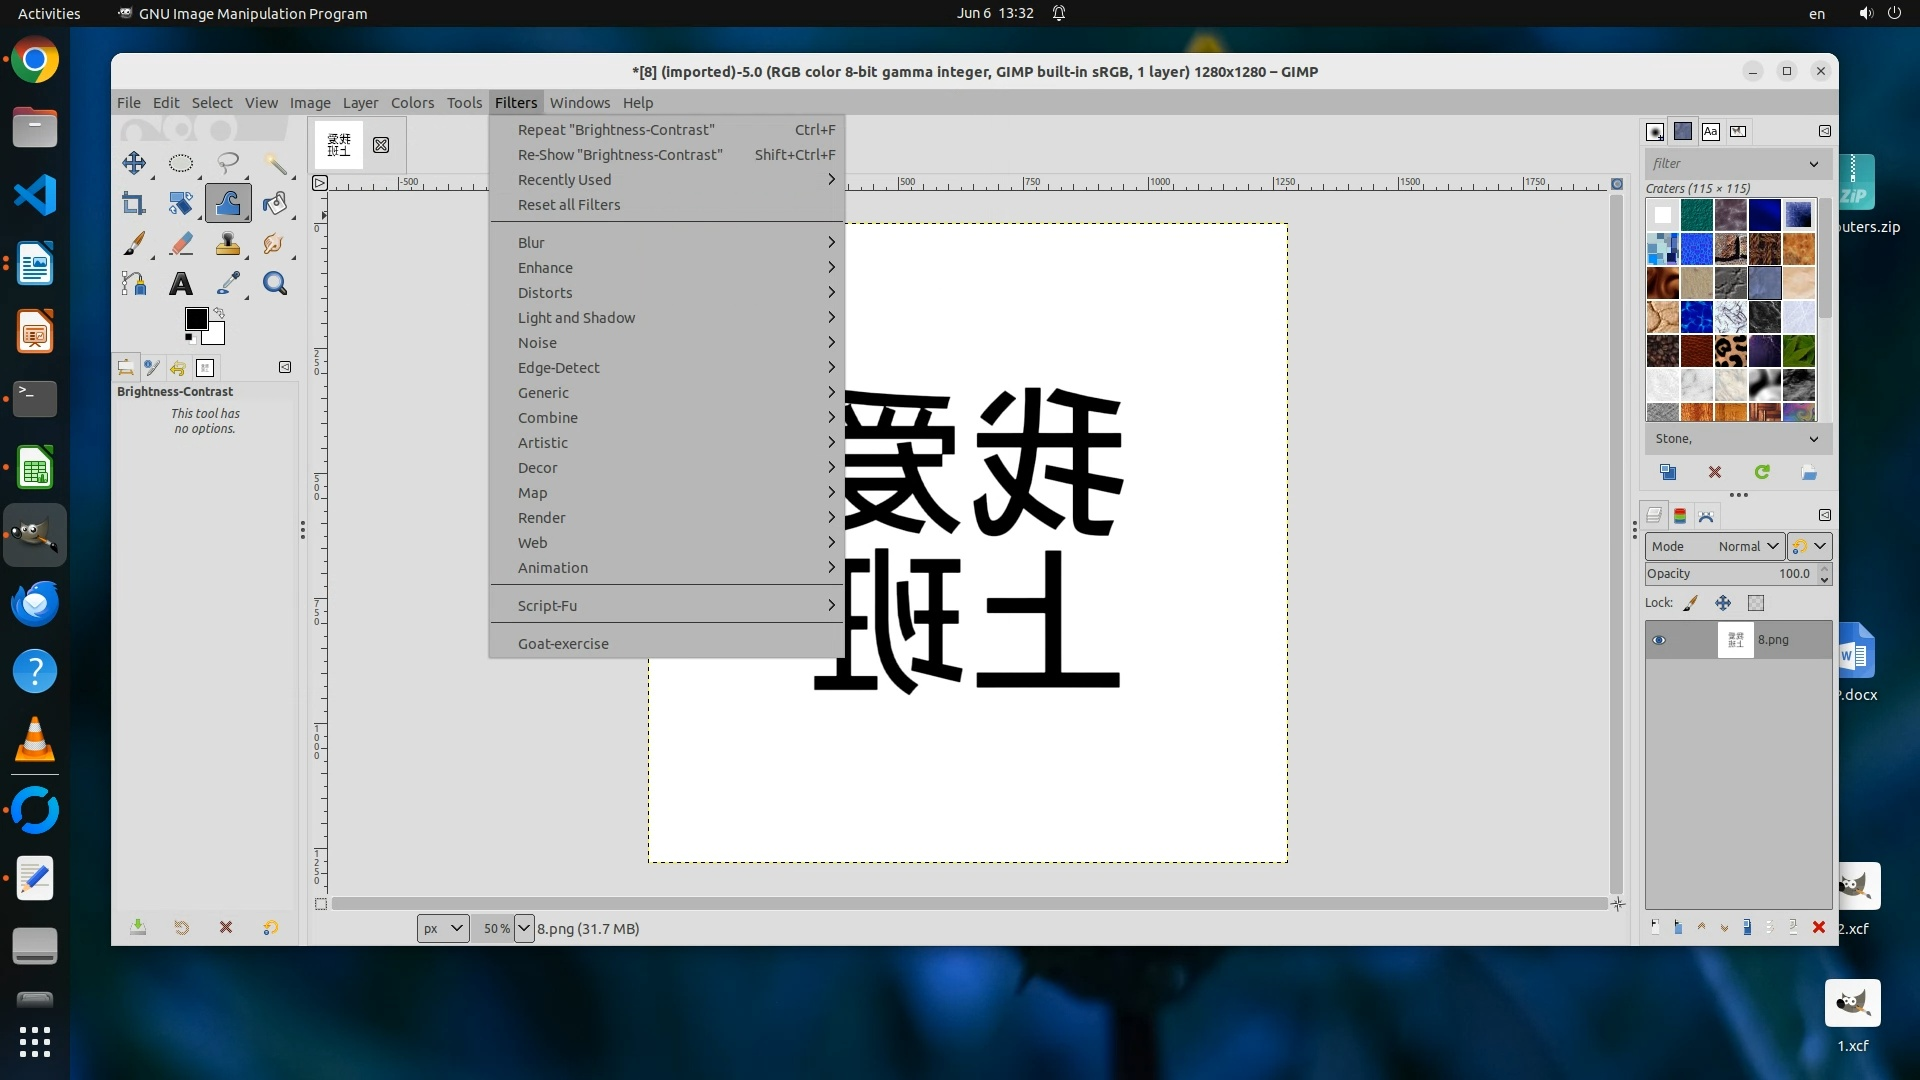
Task: Activate the Paths tool
Action: (133, 284)
